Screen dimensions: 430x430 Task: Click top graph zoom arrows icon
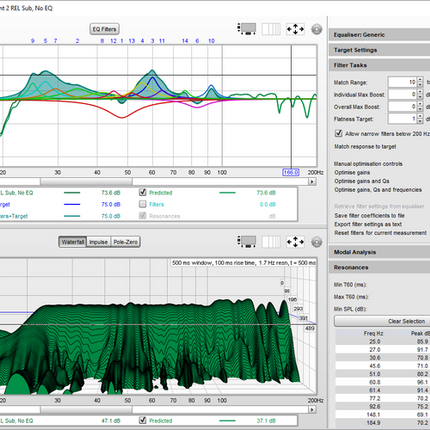295,29
